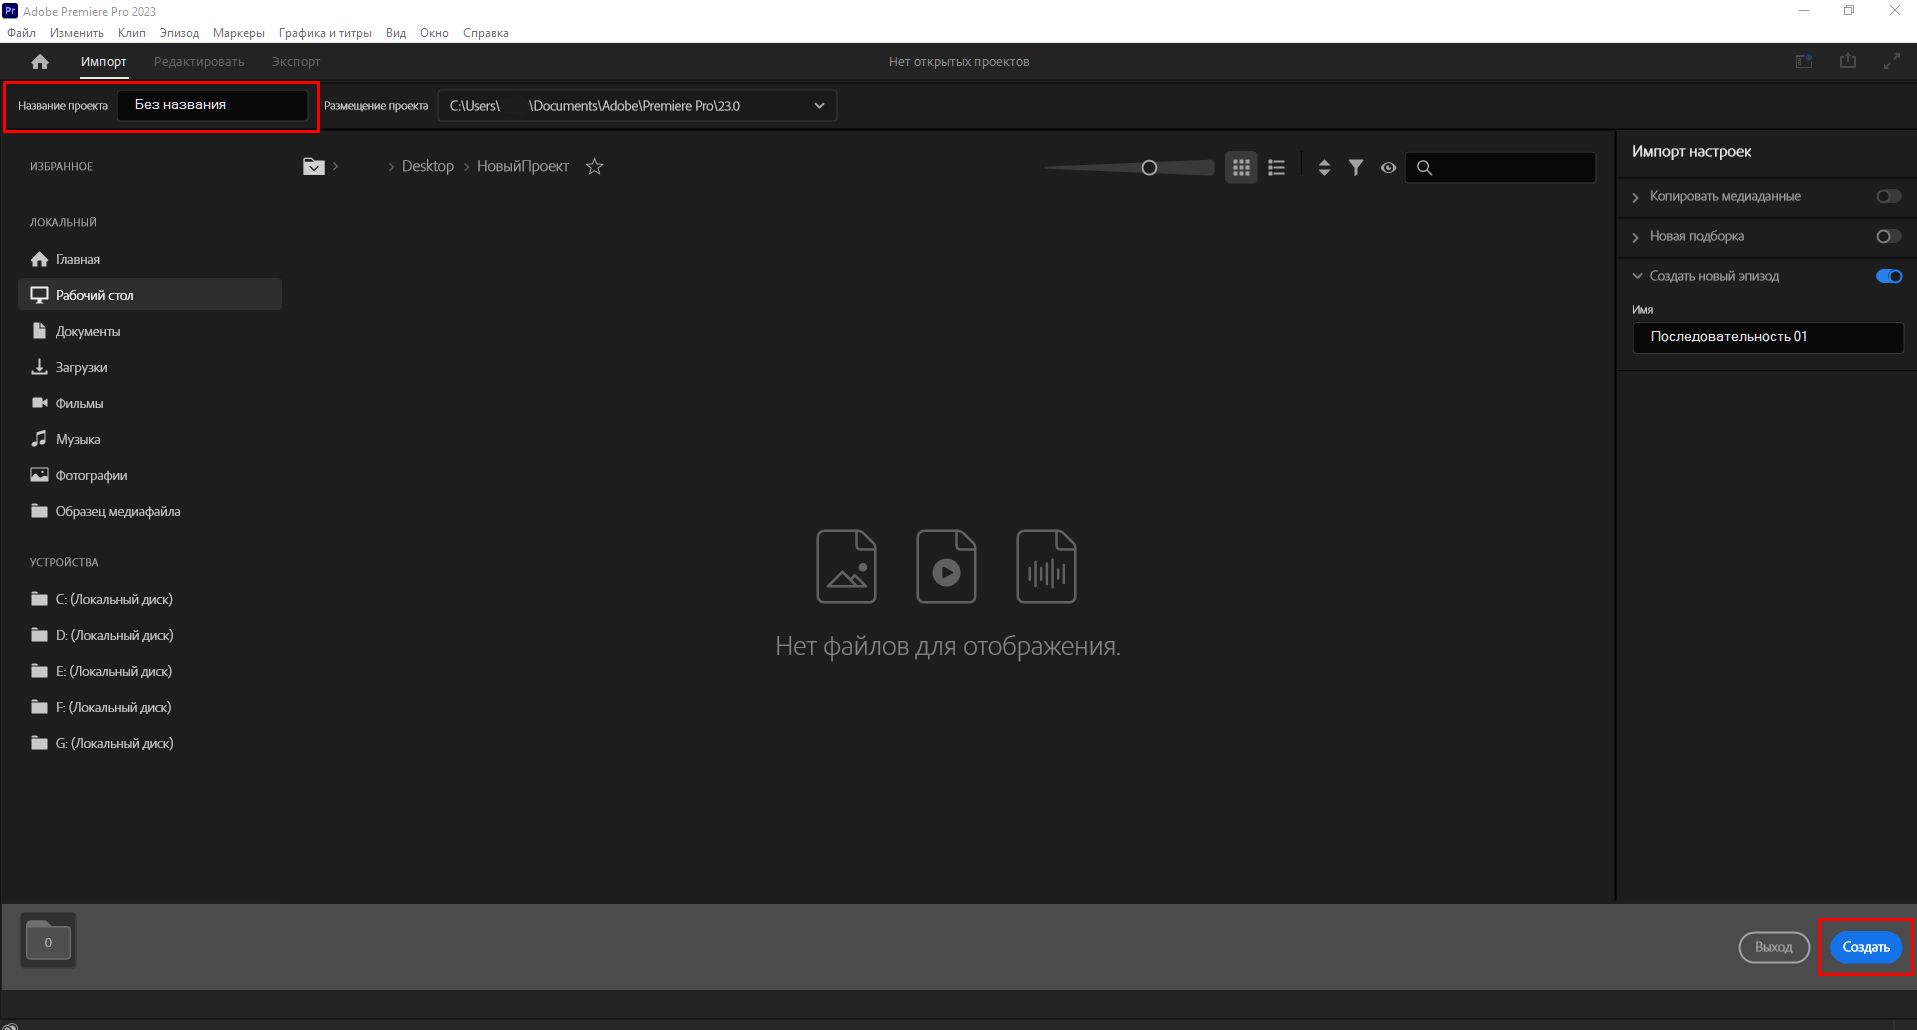Go to the Home screen icon

(x=40, y=62)
